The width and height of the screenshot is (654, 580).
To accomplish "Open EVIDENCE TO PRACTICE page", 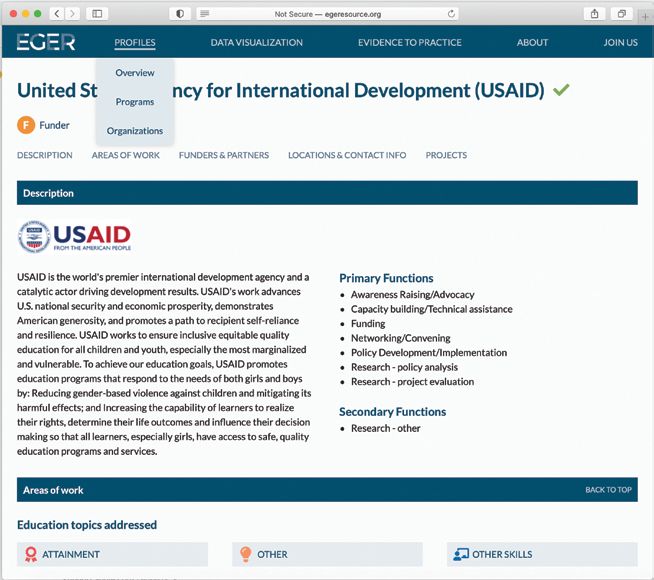I will [410, 43].
